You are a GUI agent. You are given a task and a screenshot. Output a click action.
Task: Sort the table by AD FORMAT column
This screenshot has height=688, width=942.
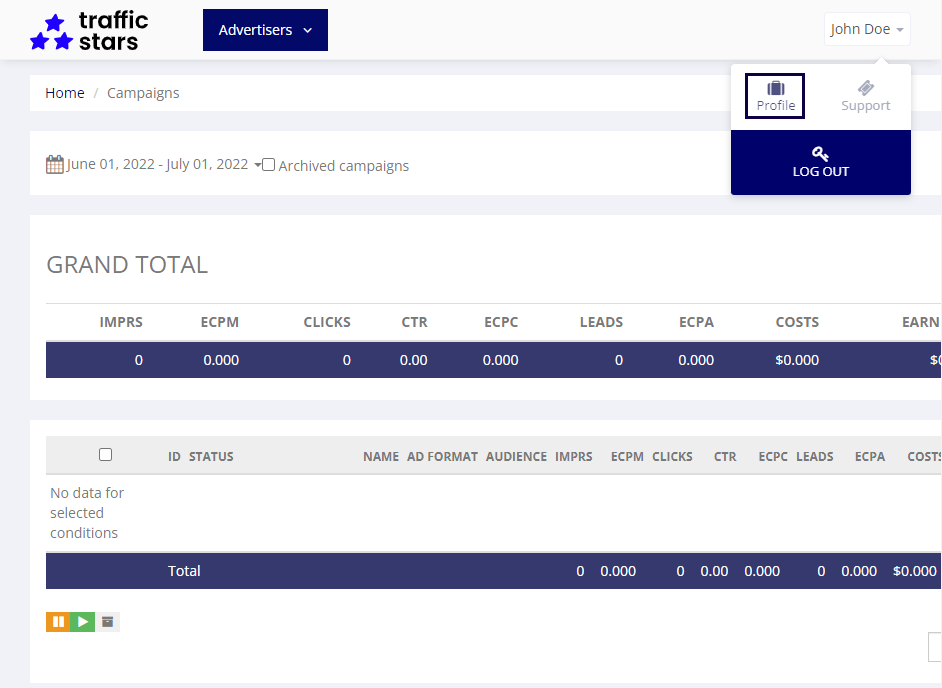pos(442,456)
